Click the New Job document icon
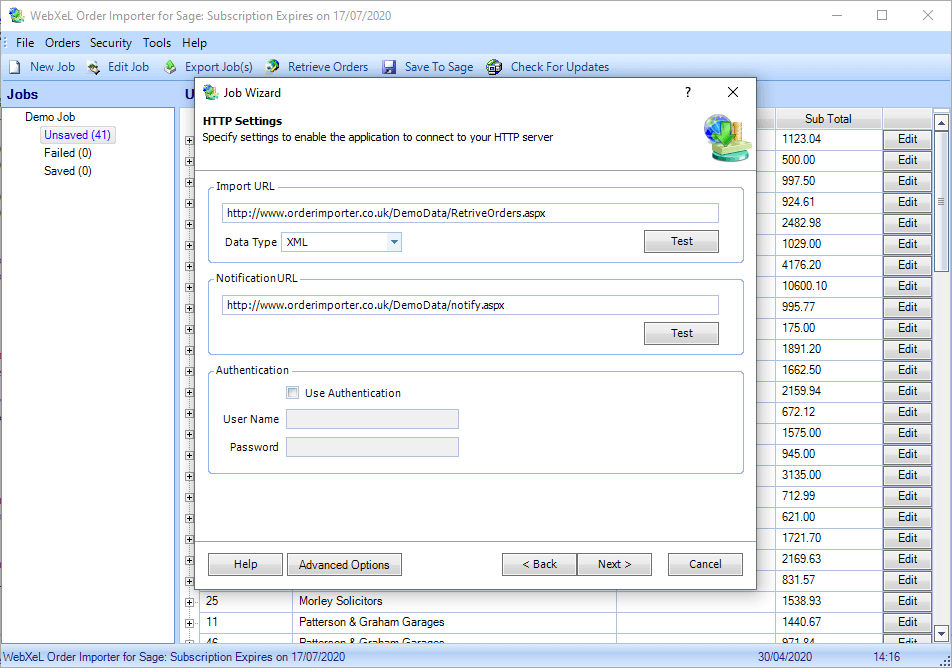The width and height of the screenshot is (952, 668). tap(15, 67)
